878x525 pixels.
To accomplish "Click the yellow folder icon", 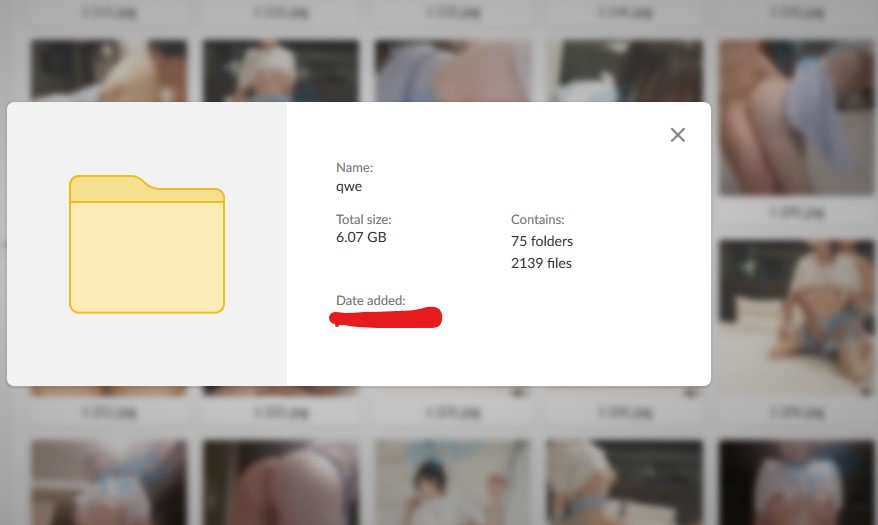I will pos(147,244).
